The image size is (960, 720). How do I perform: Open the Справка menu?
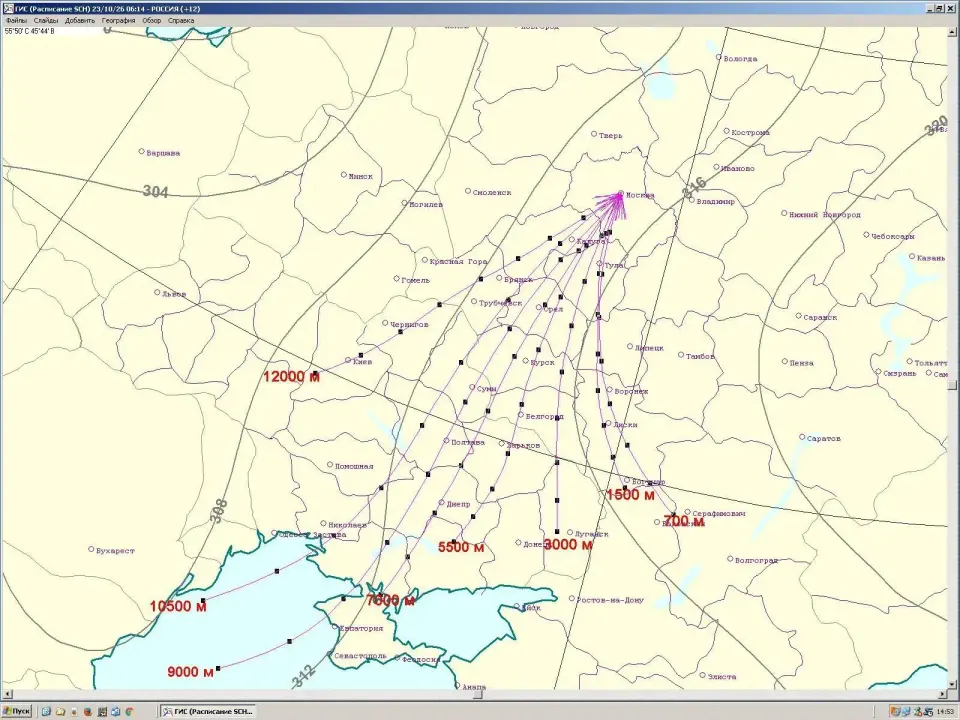(181, 20)
